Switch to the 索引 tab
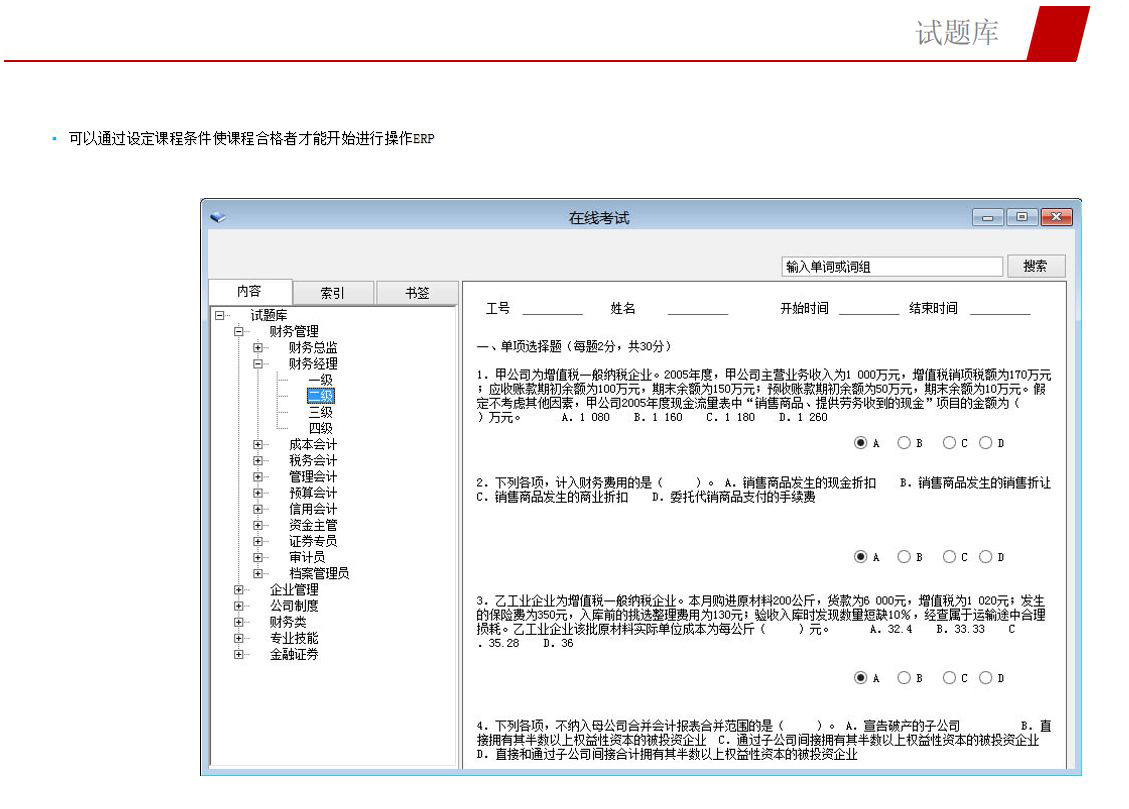The image size is (1129, 809). [333, 293]
